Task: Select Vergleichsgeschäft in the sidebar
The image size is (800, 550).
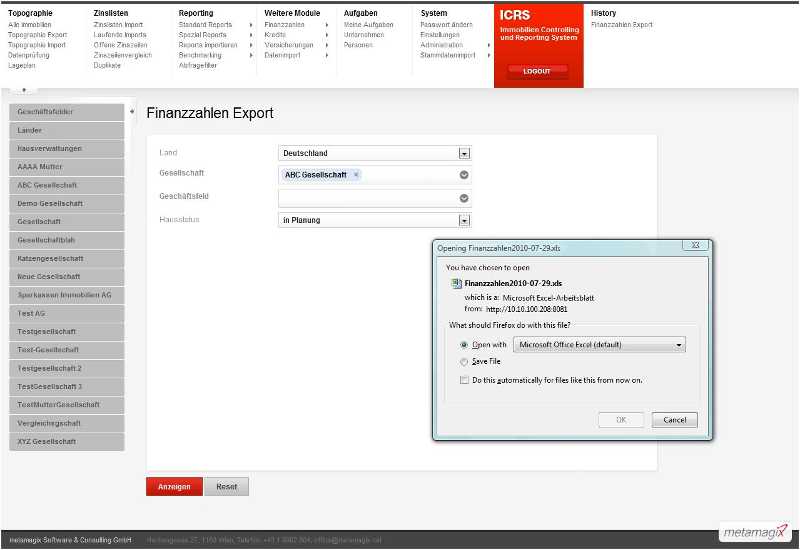Action: pos(66,423)
